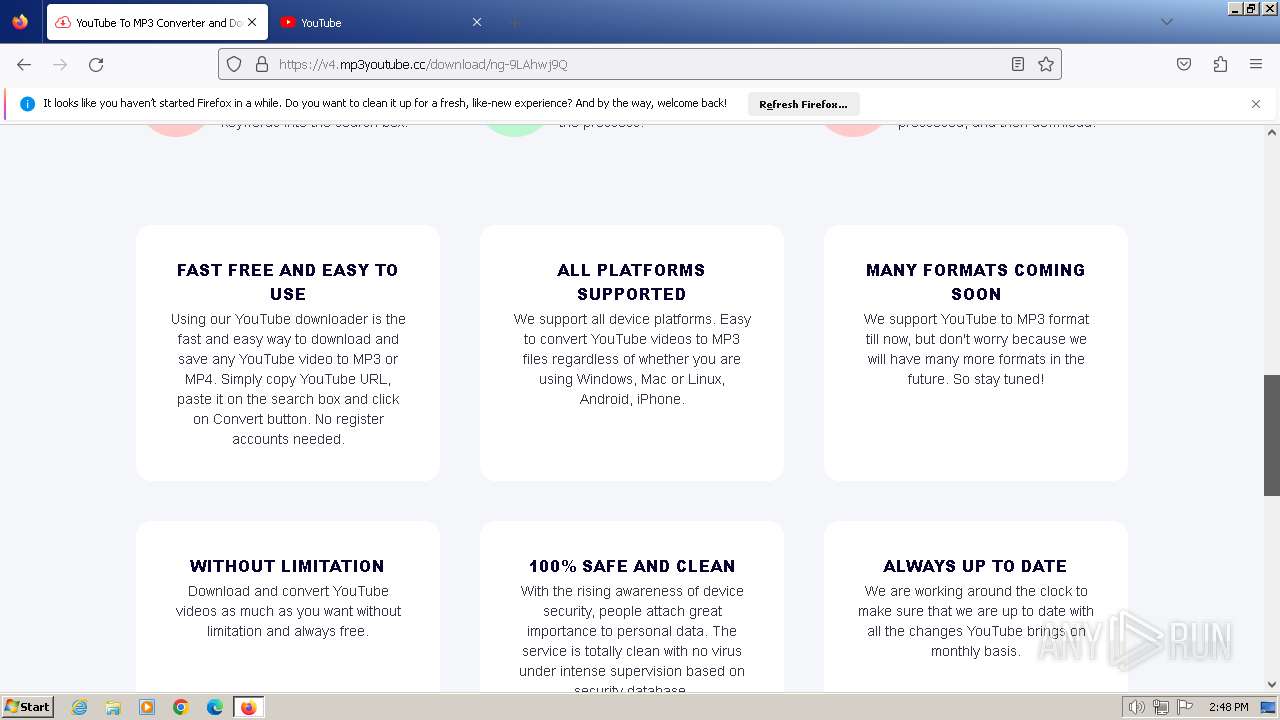View site security padlock info
The width and height of the screenshot is (1280, 720).
pyautogui.click(x=262, y=64)
